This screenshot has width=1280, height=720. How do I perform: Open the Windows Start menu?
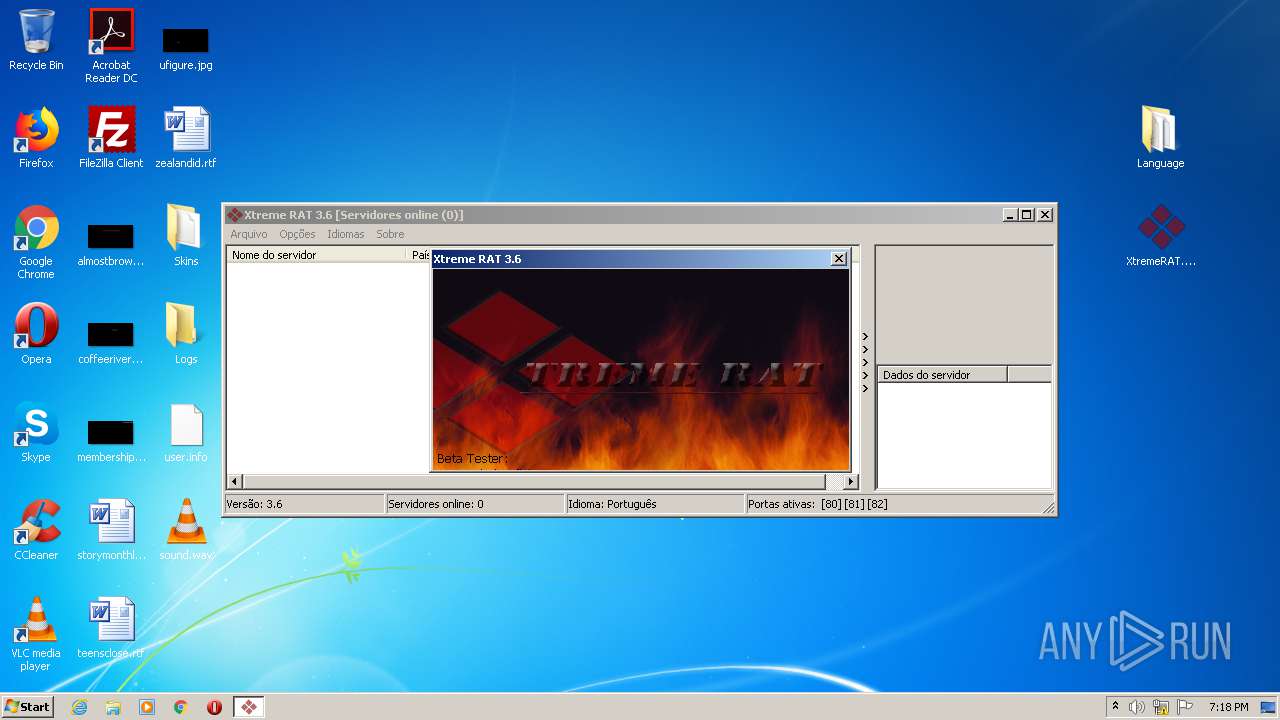coord(28,706)
